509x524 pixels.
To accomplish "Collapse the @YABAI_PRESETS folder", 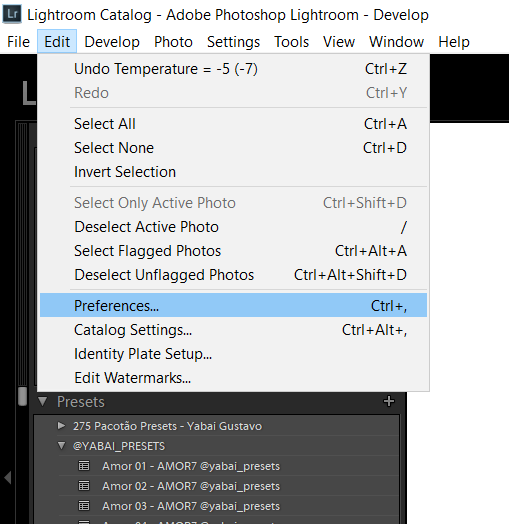I will pos(61,445).
